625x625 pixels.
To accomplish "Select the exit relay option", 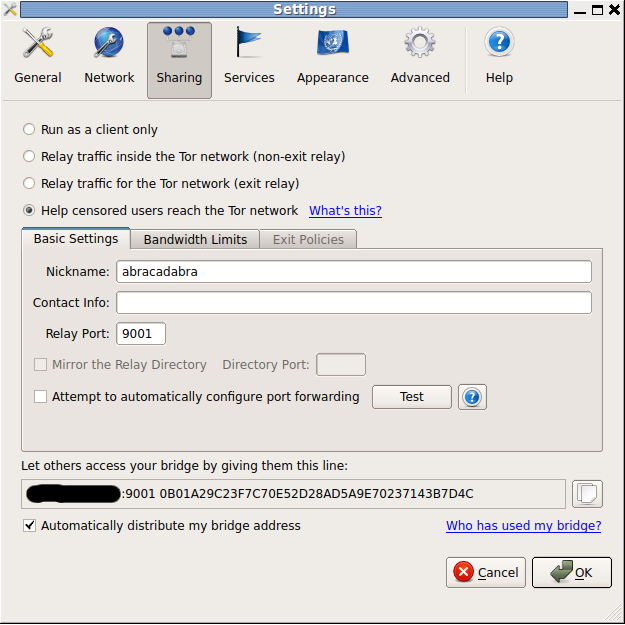I will [x=29, y=184].
